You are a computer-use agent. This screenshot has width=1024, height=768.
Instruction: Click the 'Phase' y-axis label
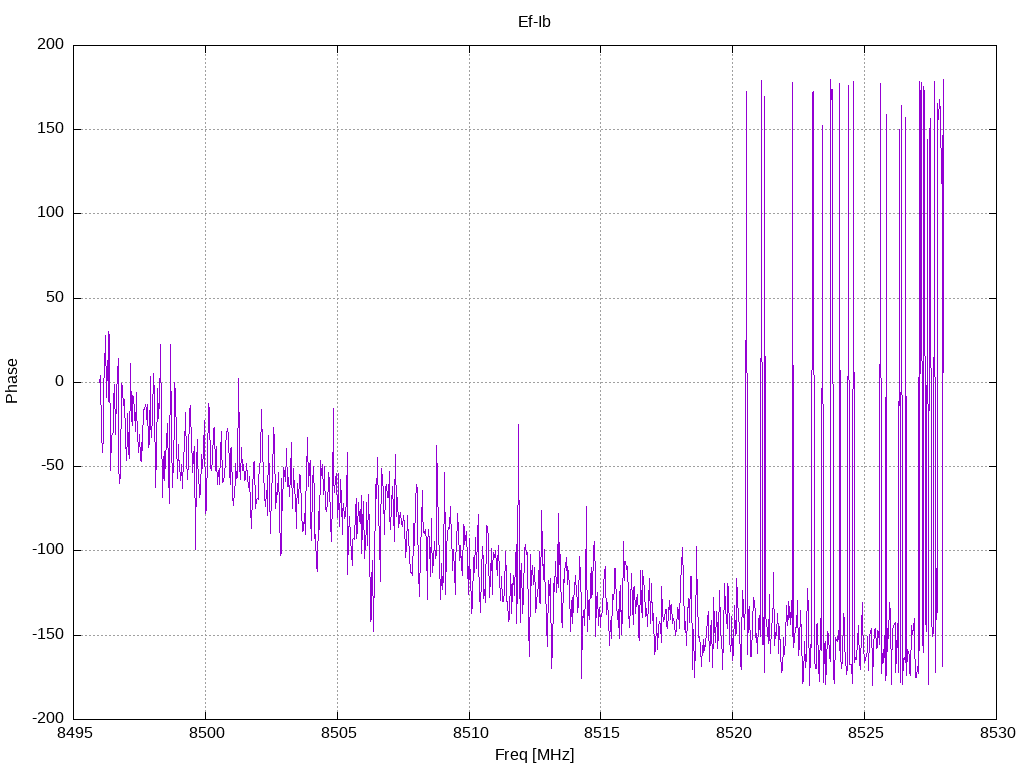pyautogui.click(x=12, y=381)
